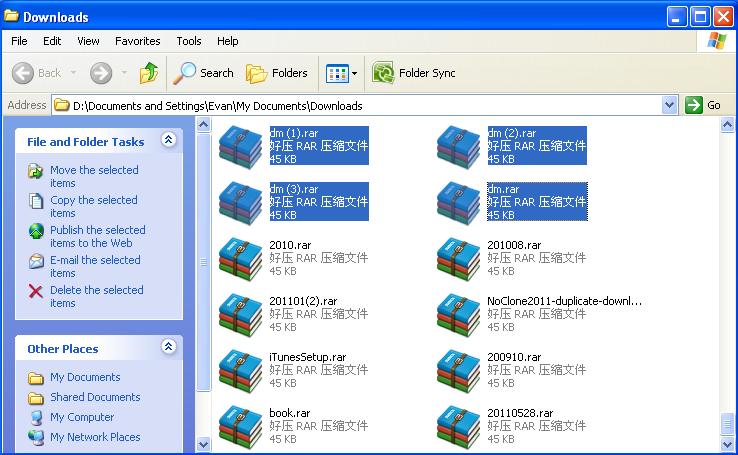
Task: Select the book.rar archive icon
Action: (x=241, y=427)
